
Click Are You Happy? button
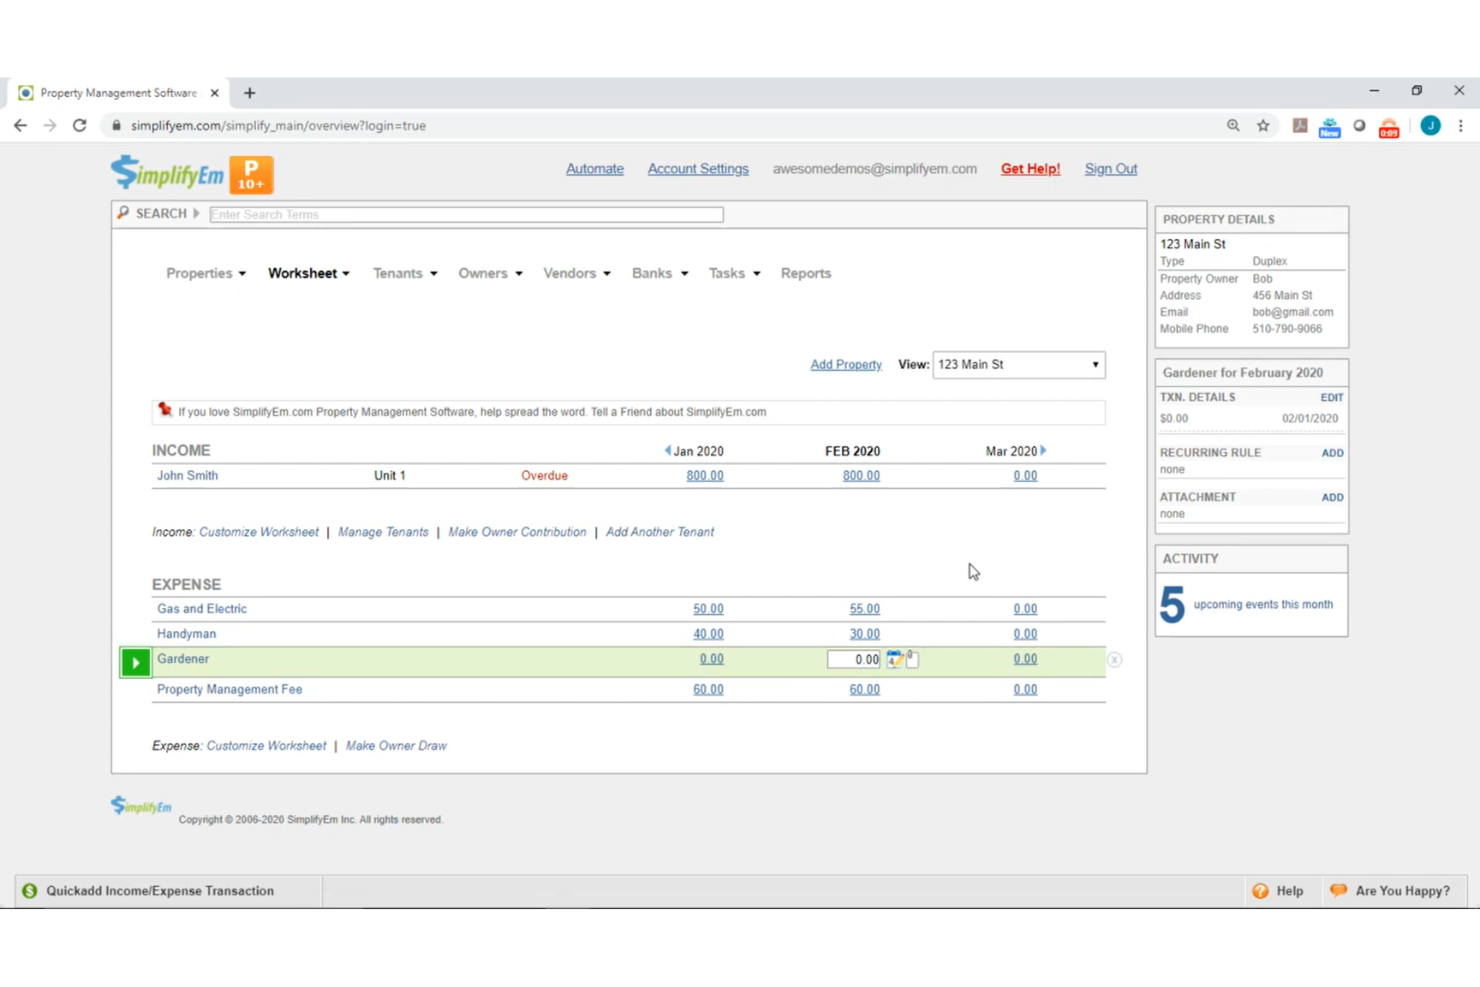point(1390,891)
